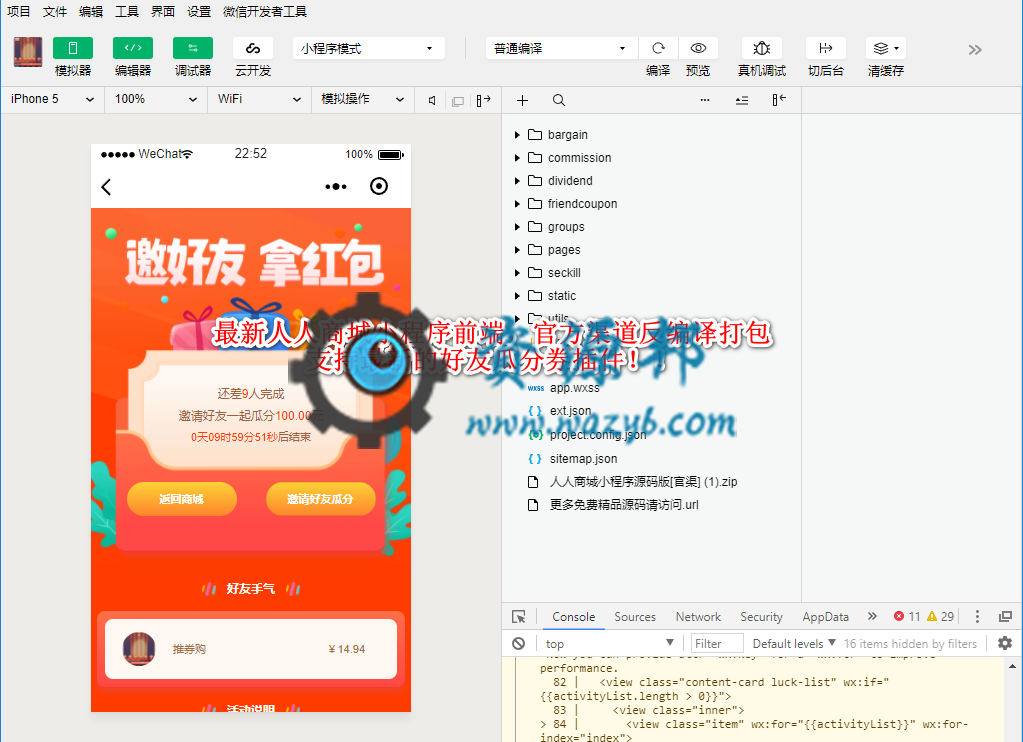Switch to the AppData tab

(x=825, y=617)
